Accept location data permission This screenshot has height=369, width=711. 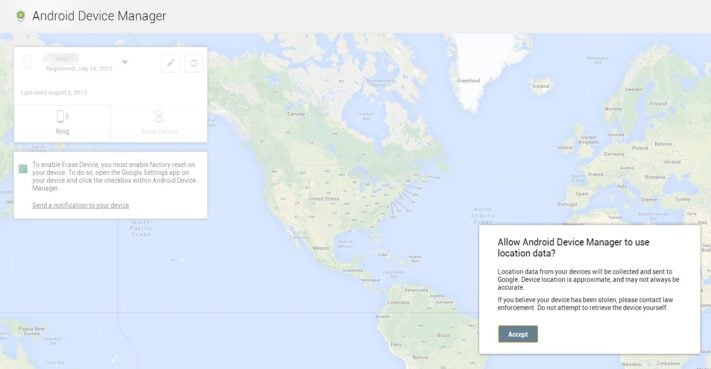(518, 334)
